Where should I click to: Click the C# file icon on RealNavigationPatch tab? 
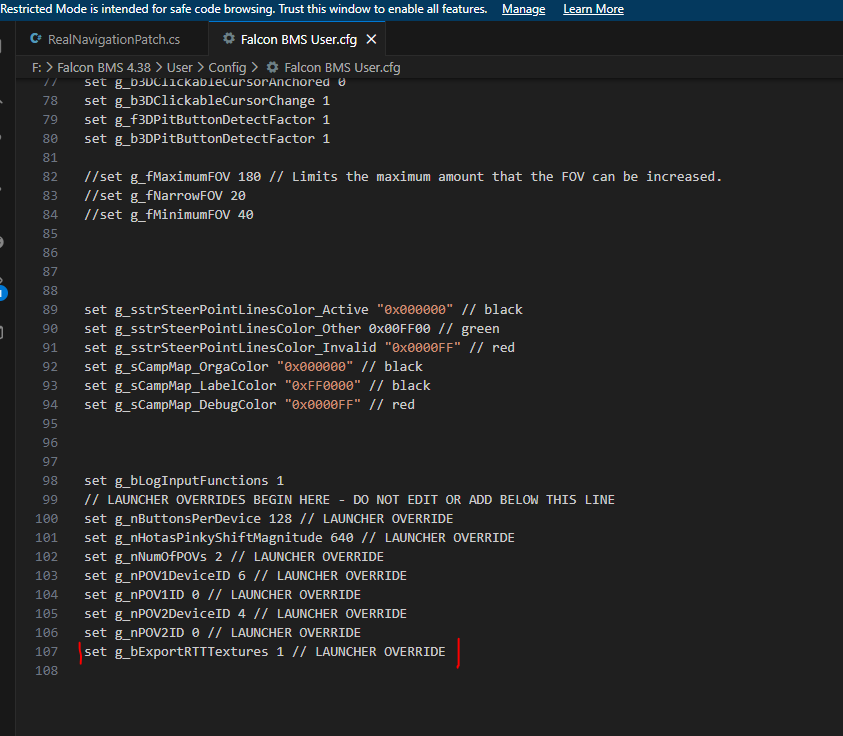click(36, 39)
